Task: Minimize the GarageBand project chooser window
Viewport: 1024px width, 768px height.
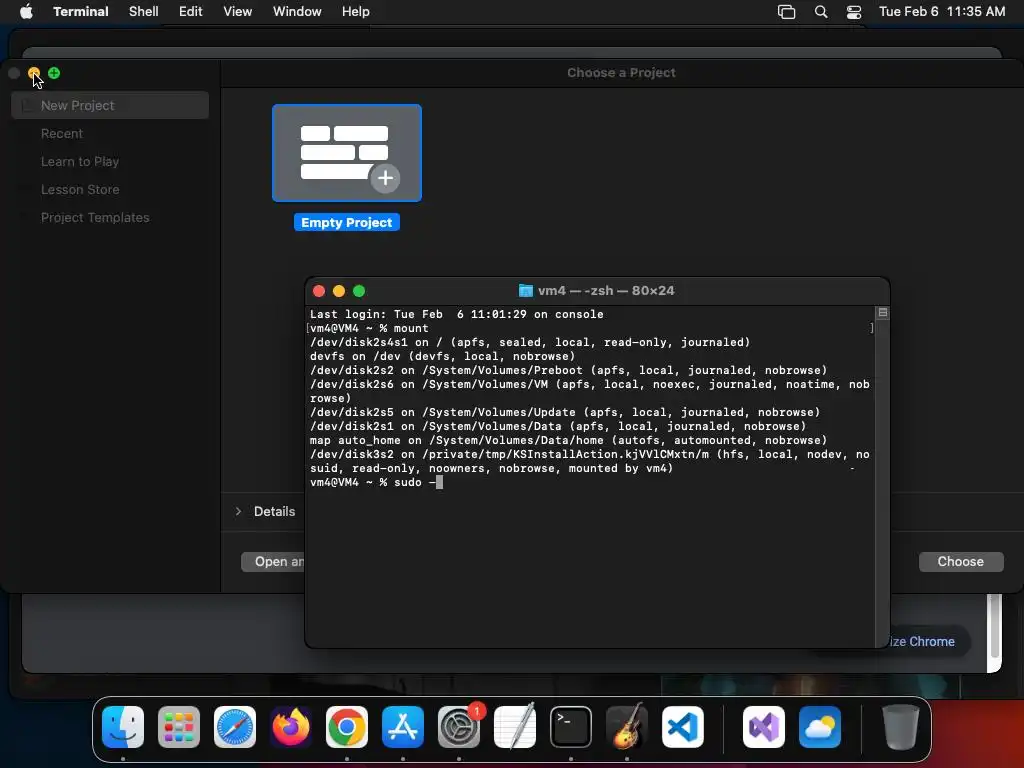Action: [x=34, y=73]
